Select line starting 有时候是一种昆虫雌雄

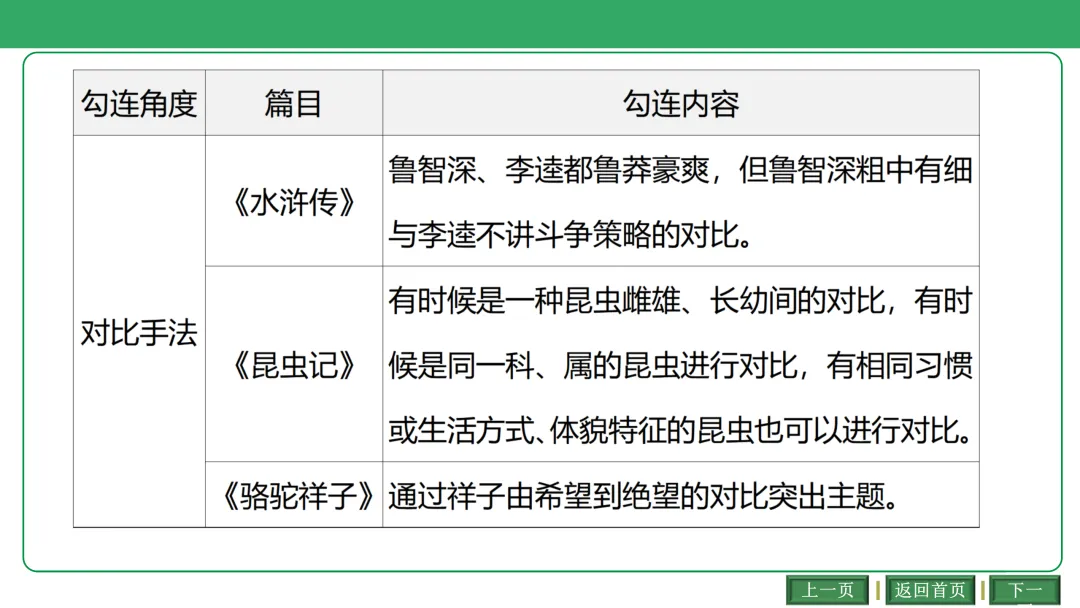[681, 300]
